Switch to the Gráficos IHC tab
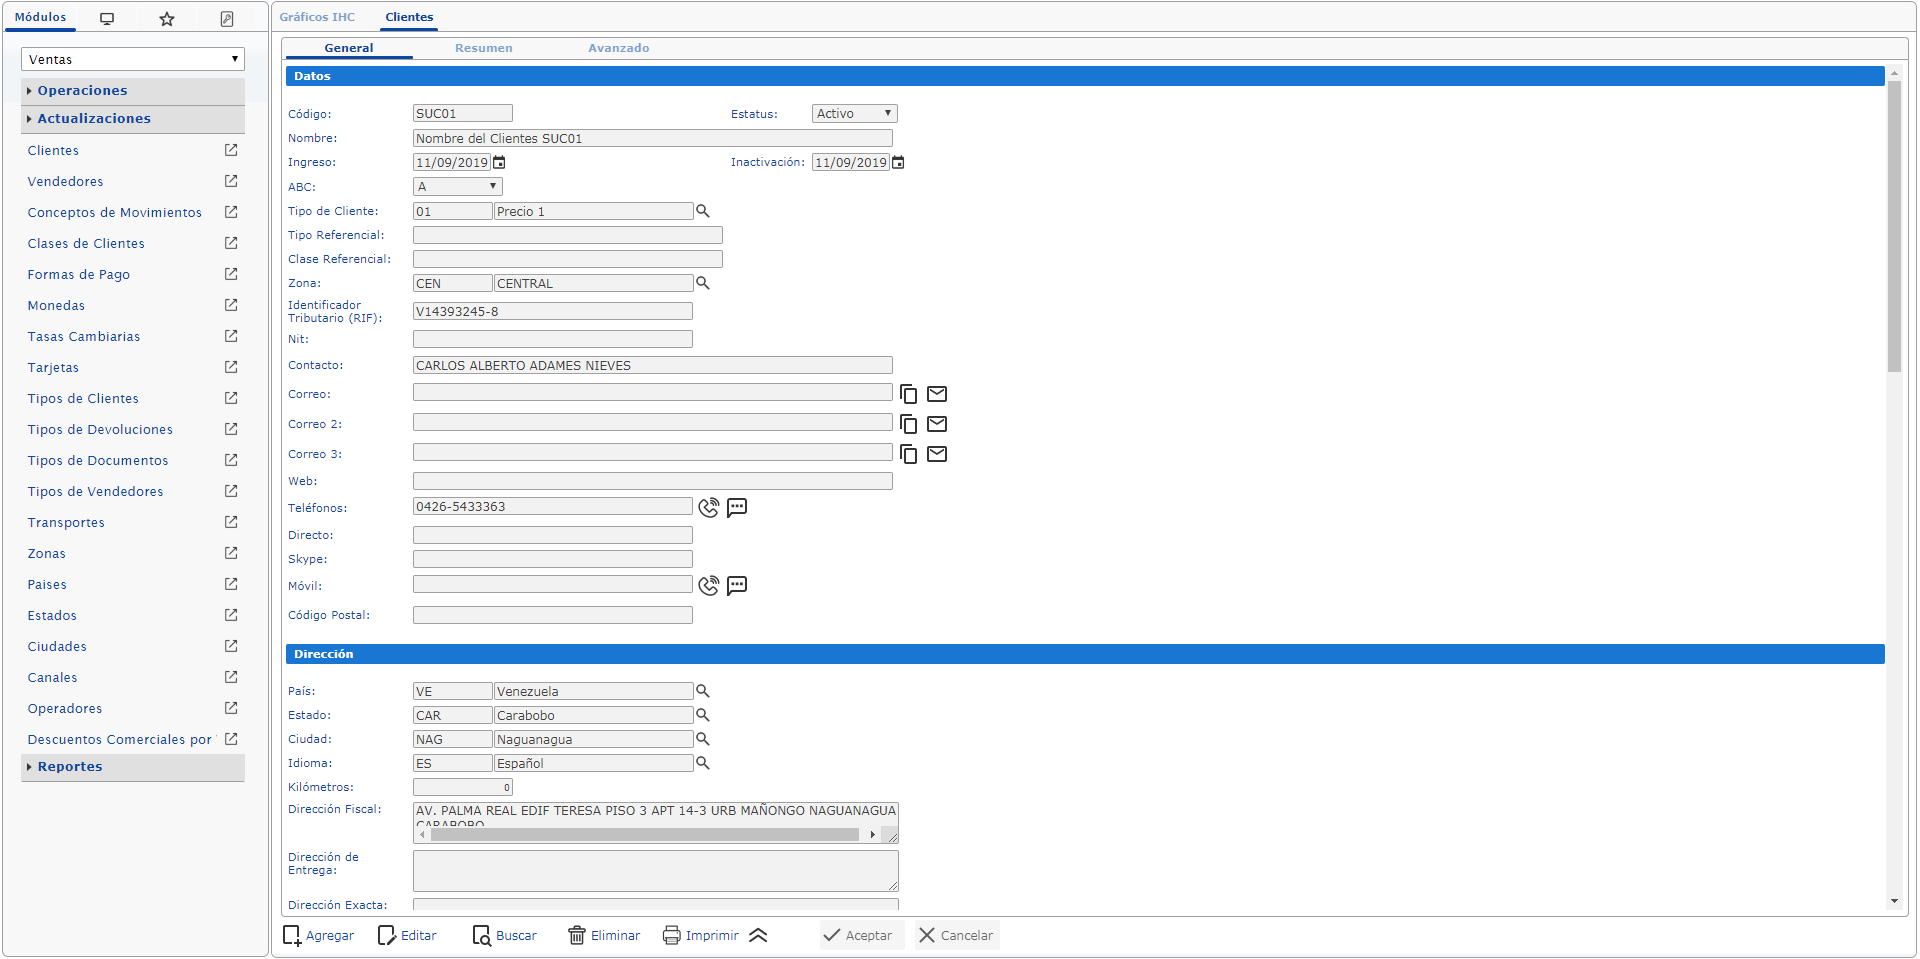The width and height of the screenshot is (1920, 959). coord(317,17)
